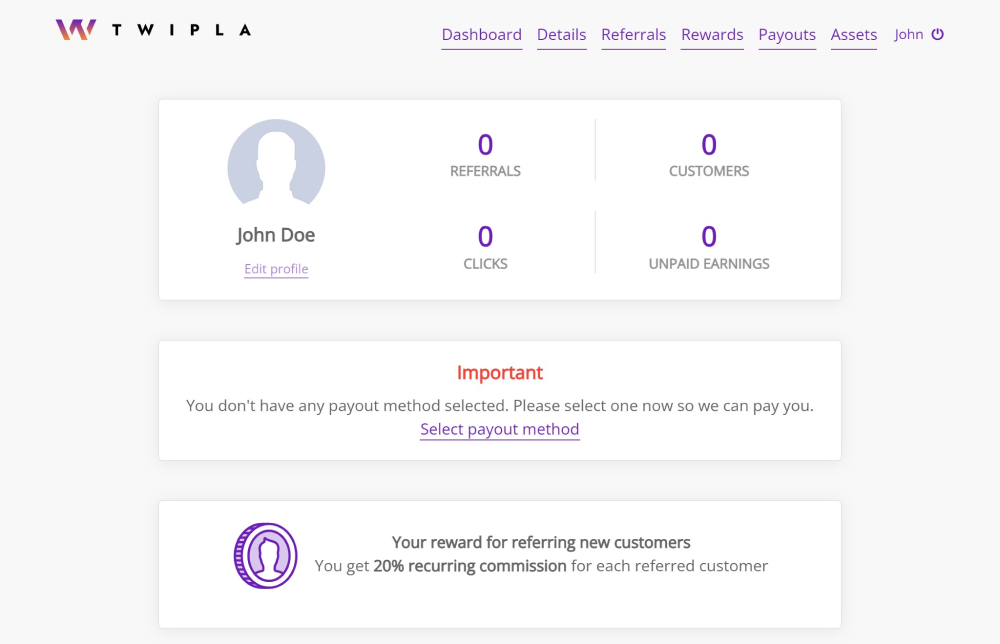Click the Referrals count statistic

485,146
